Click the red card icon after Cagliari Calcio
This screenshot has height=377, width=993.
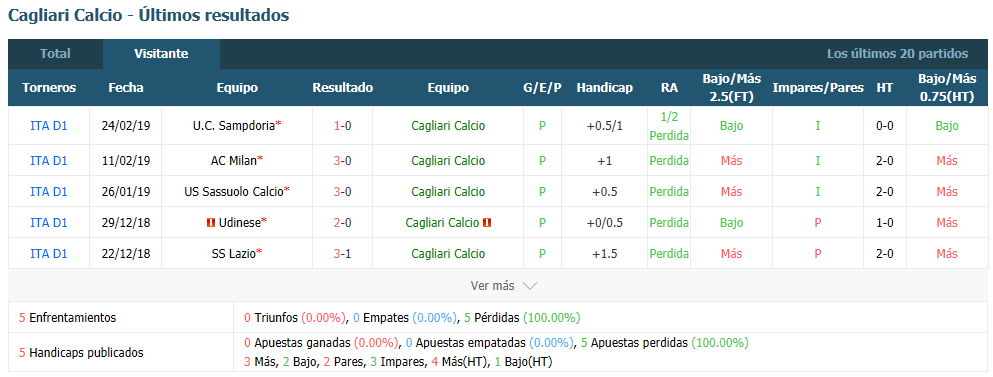click(487, 222)
